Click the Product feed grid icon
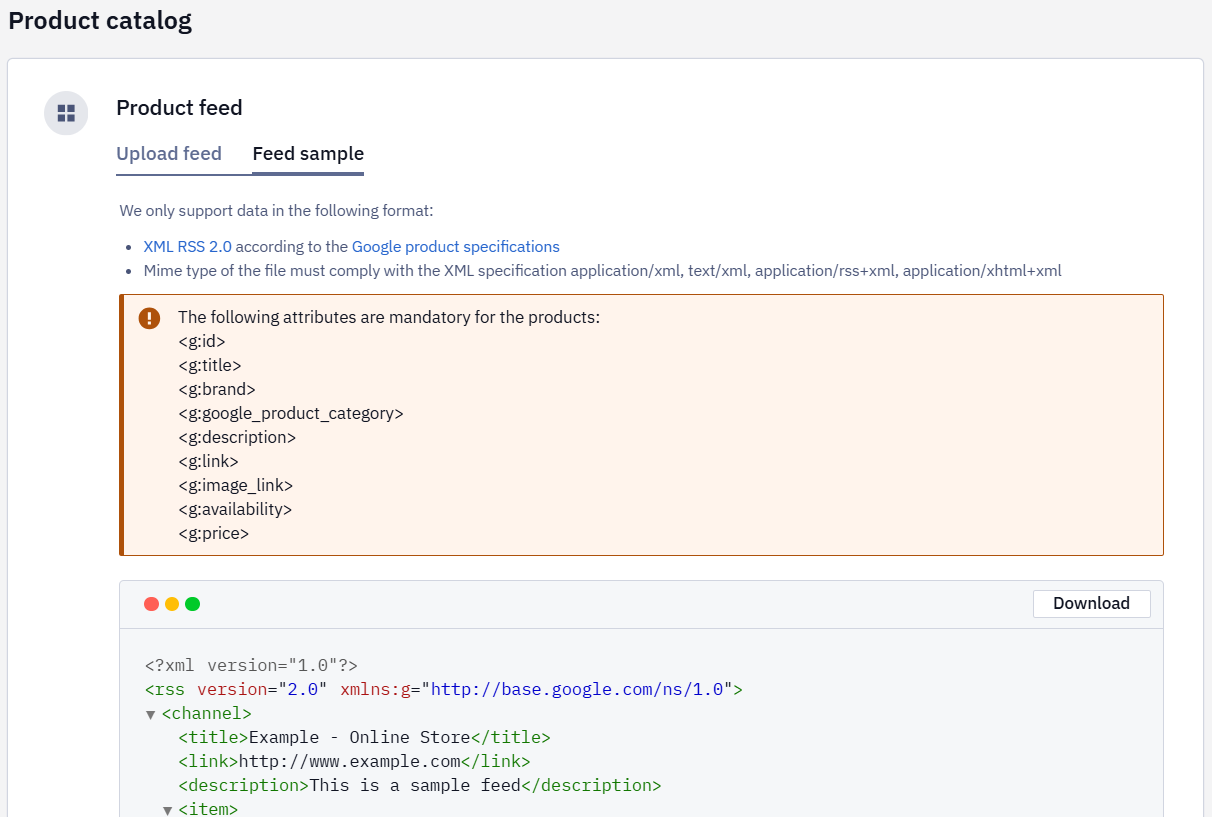 (x=66, y=113)
